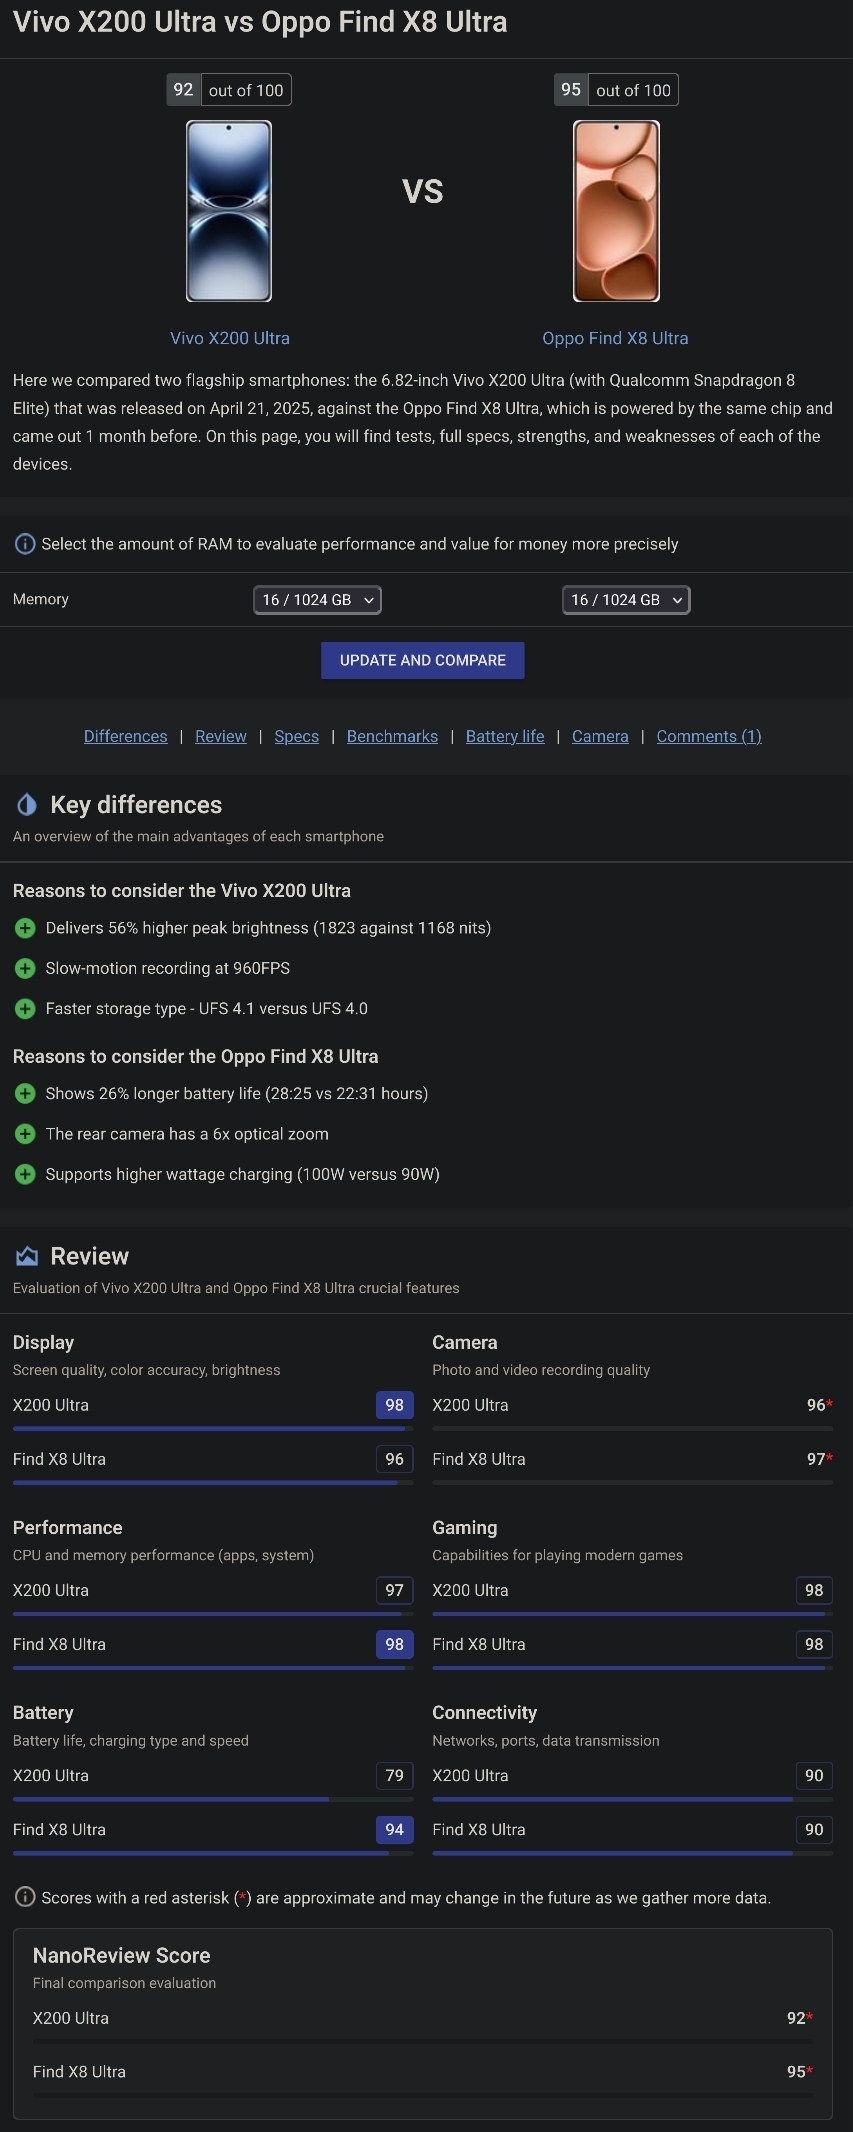
Task: Click the Key differences heading
Action: [136, 805]
